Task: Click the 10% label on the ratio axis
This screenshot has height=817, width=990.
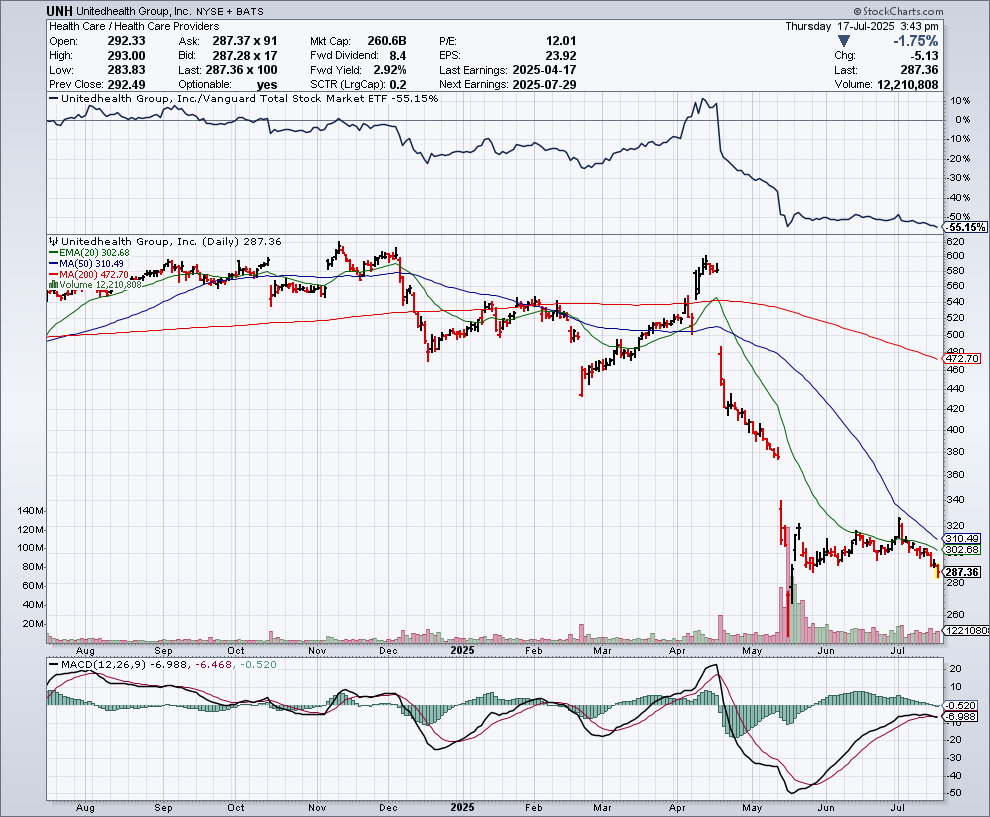Action: pos(961,101)
